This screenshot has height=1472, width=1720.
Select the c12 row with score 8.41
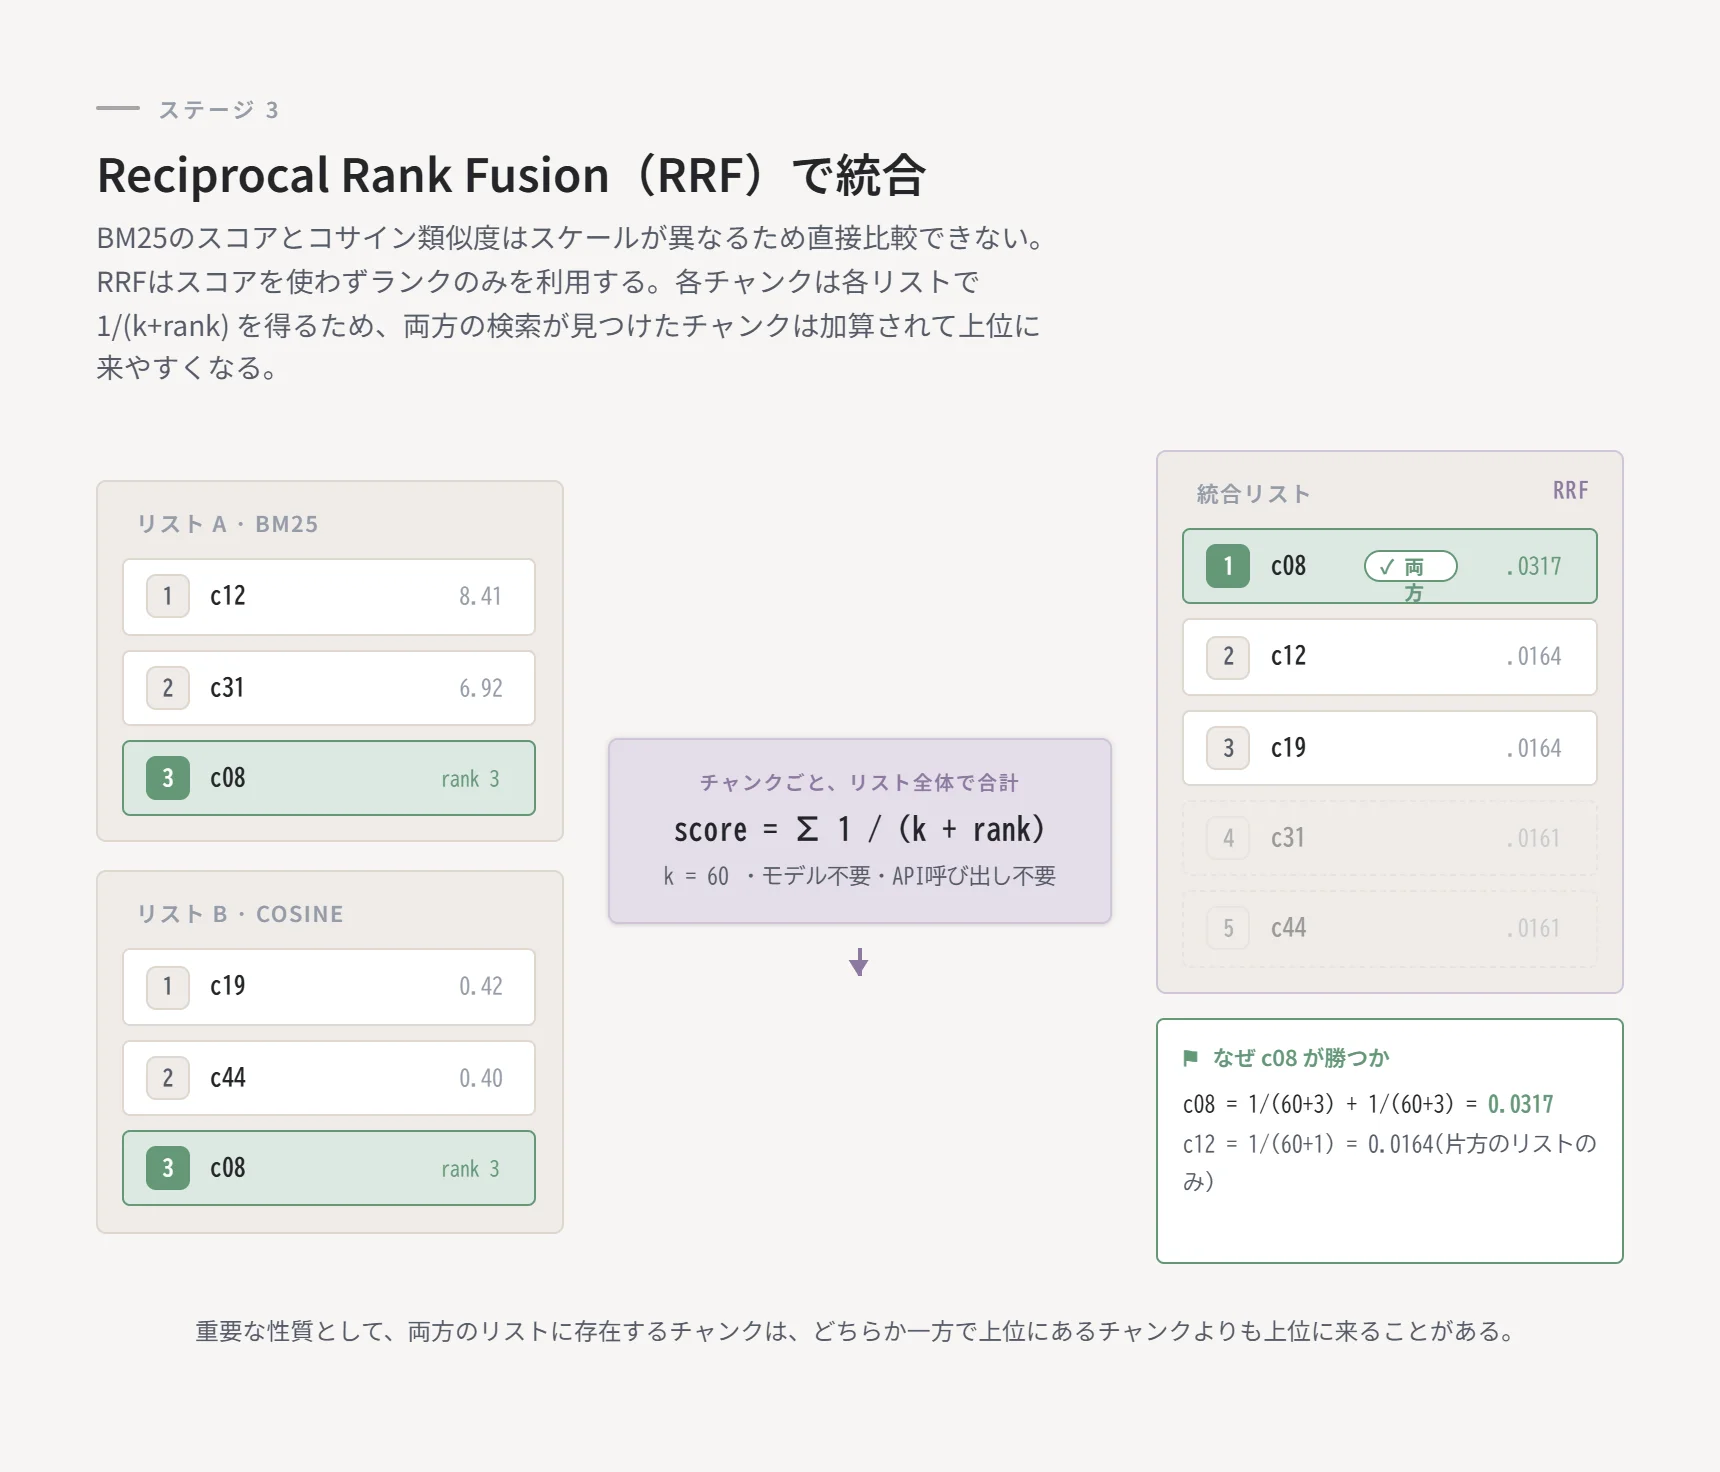click(x=329, y=597)
